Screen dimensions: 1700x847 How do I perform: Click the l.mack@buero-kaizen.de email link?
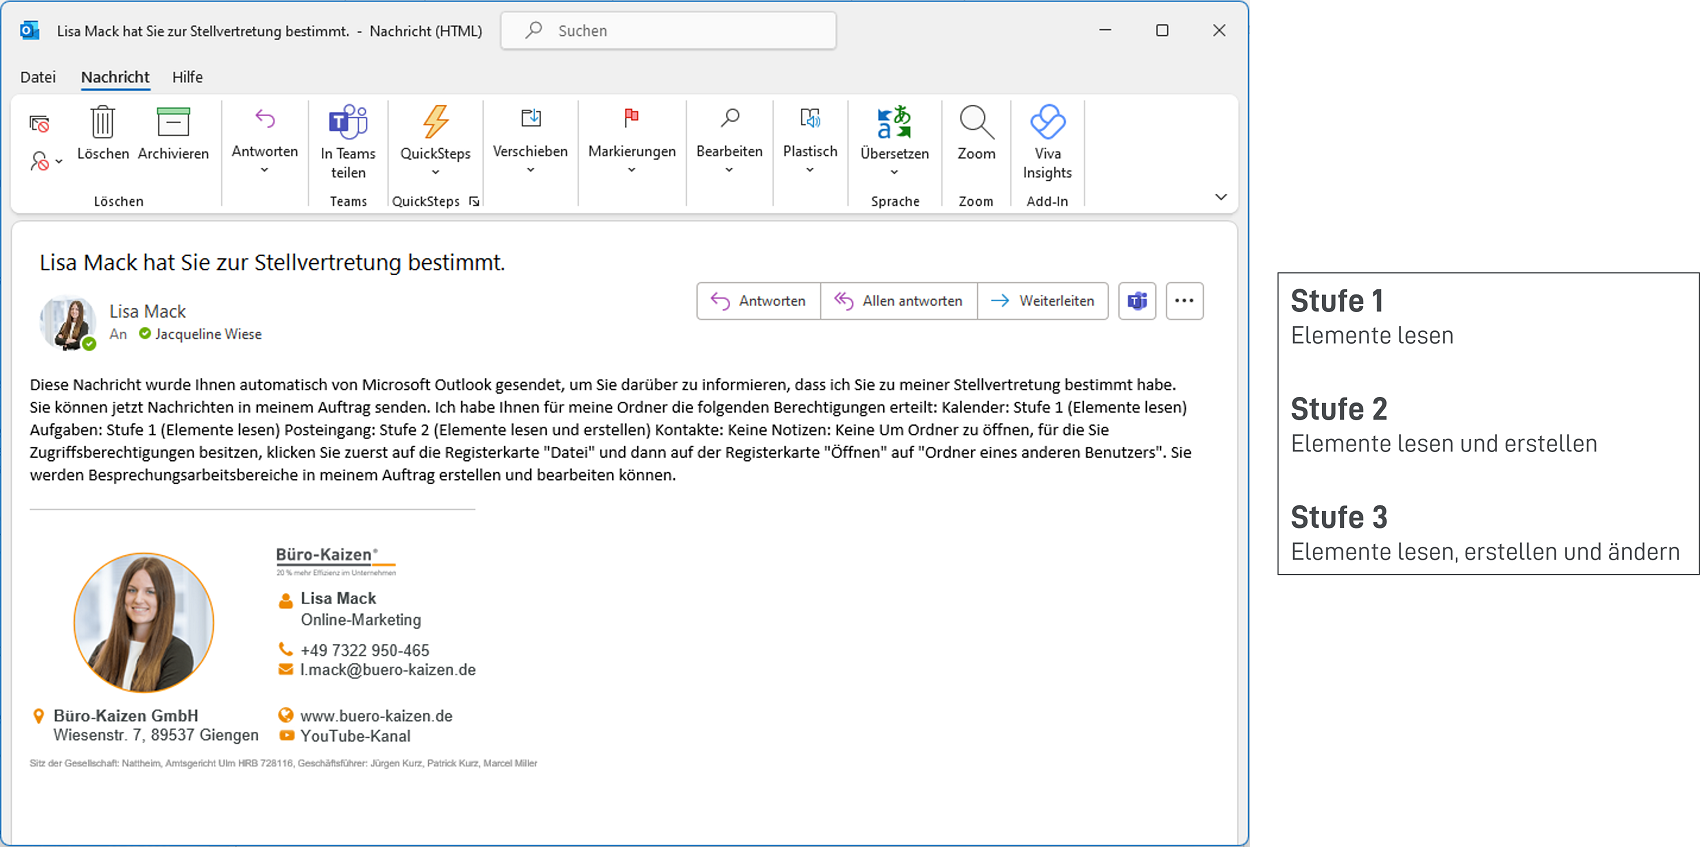[x=388, y=670]
